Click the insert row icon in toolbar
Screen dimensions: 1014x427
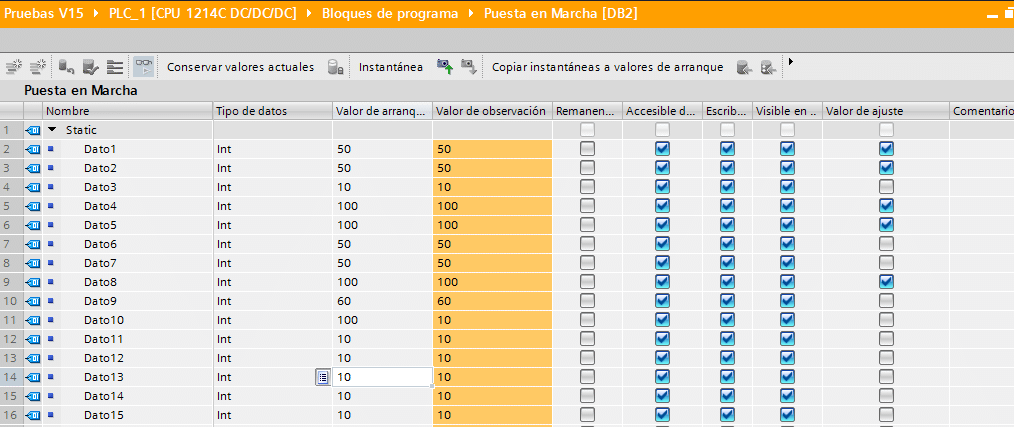click(x=14, y=67)
